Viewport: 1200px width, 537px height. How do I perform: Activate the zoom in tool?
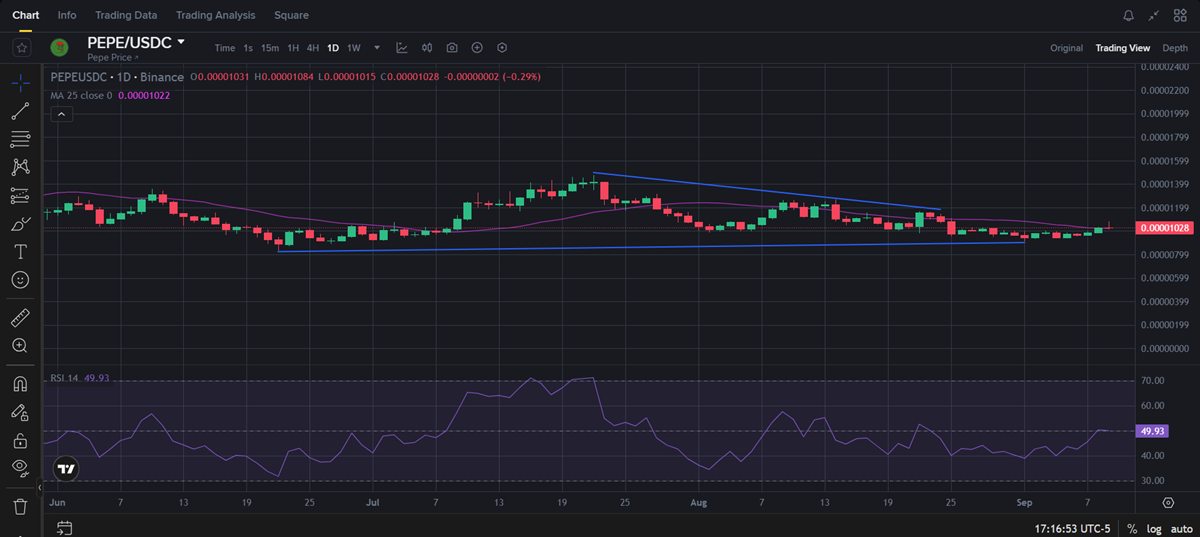point(20,345)
